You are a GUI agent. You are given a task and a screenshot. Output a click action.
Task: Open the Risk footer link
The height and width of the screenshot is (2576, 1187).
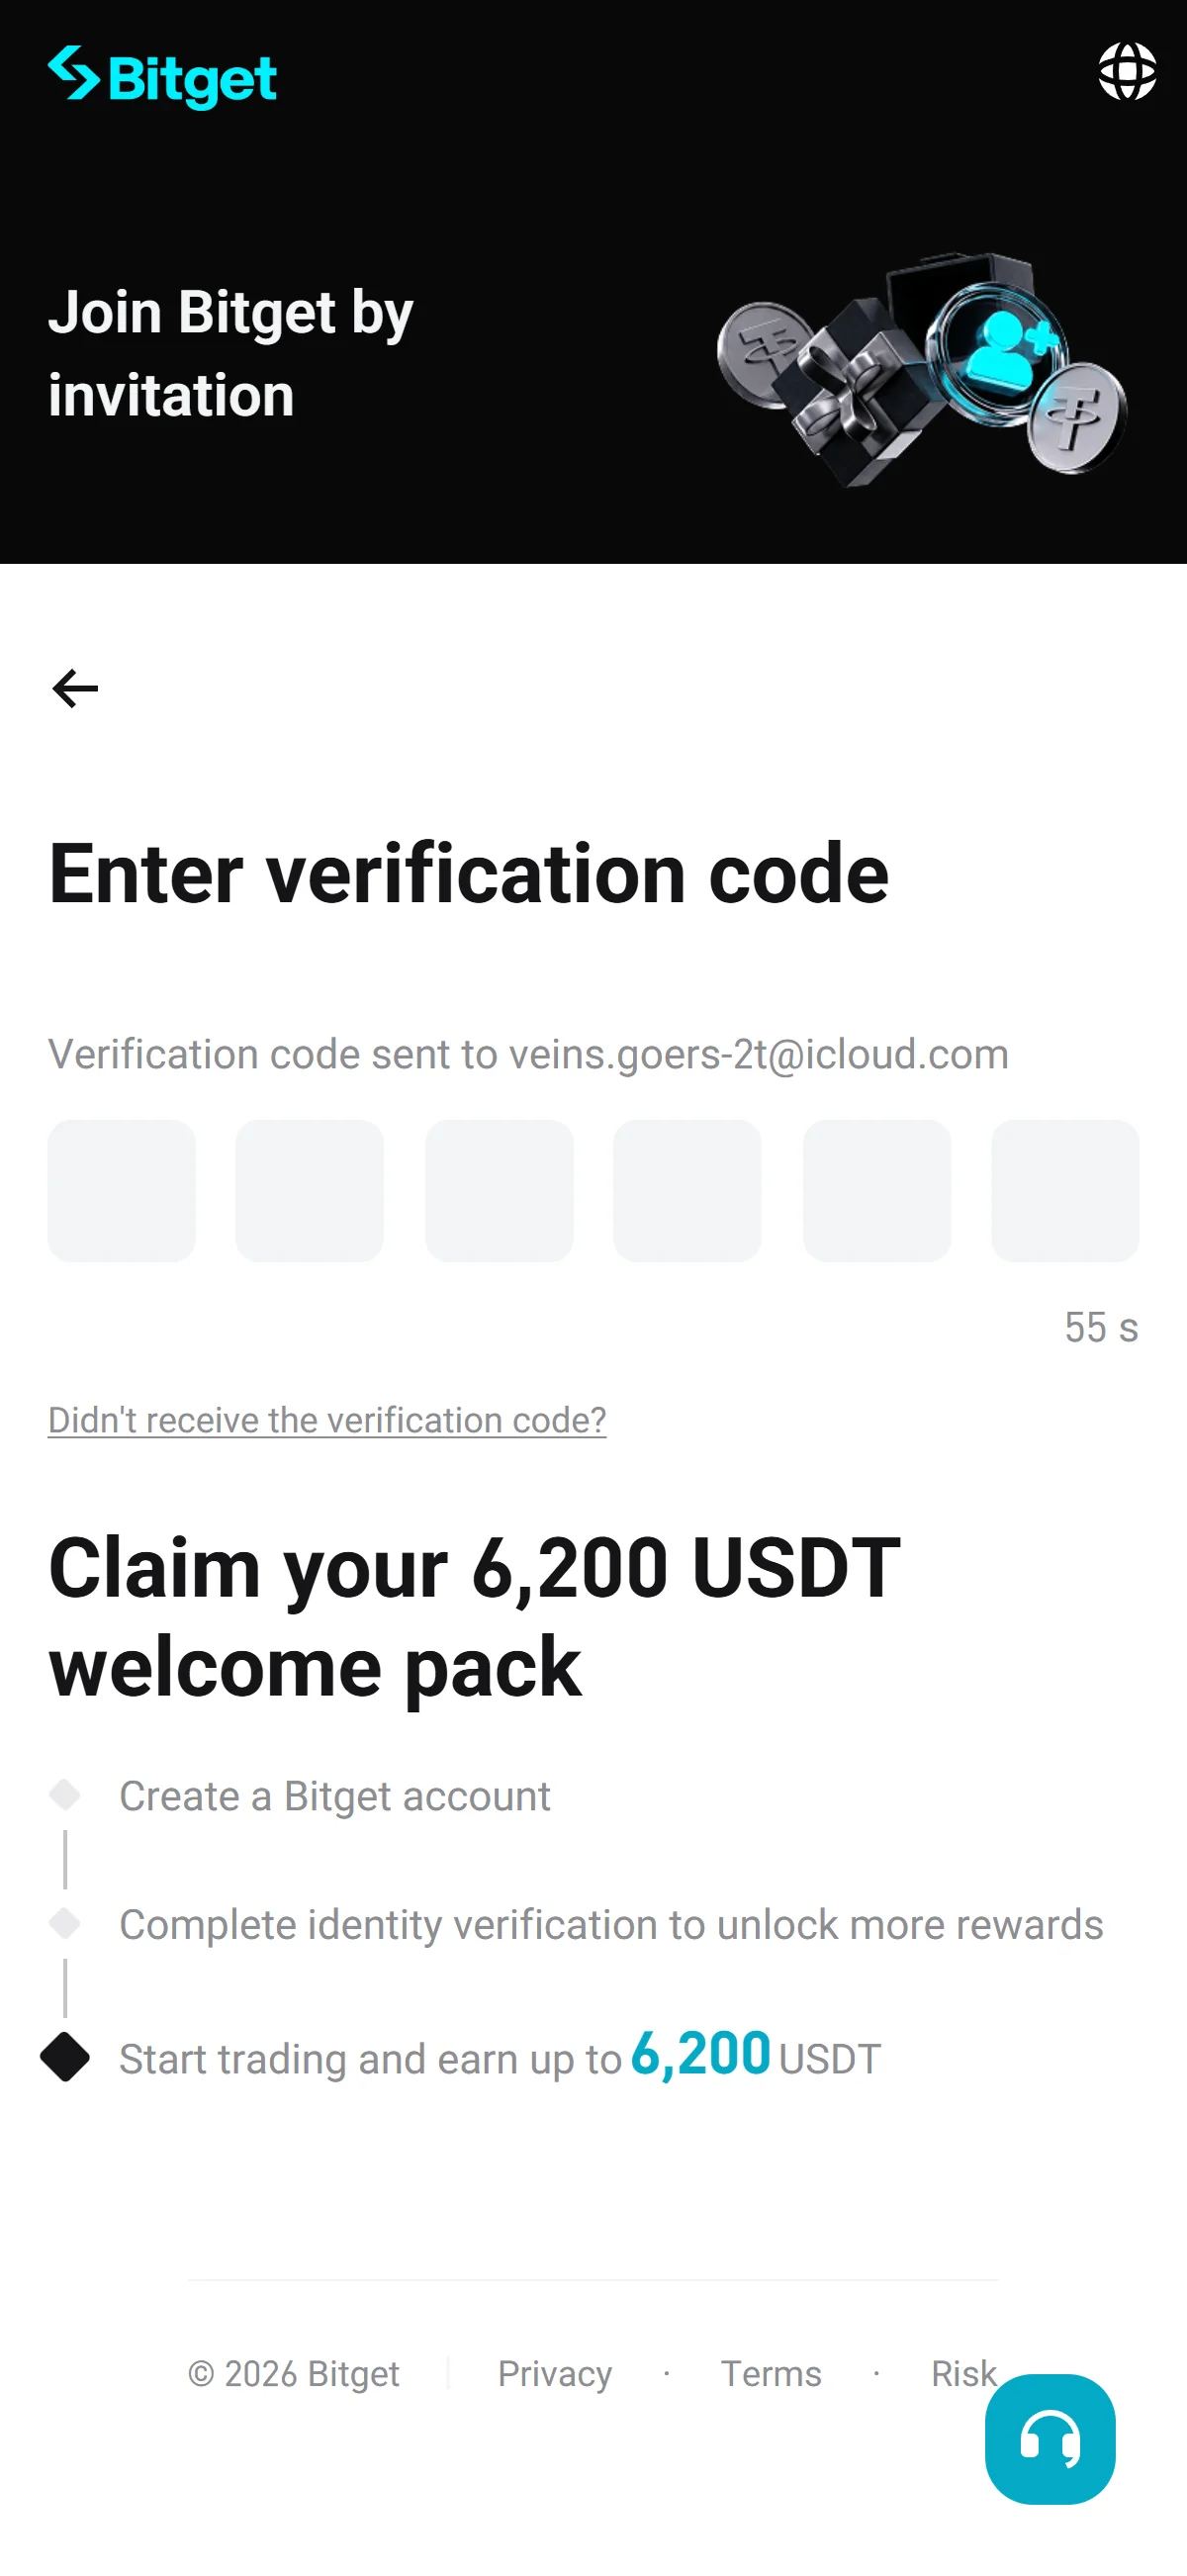tap(964, 2373)
